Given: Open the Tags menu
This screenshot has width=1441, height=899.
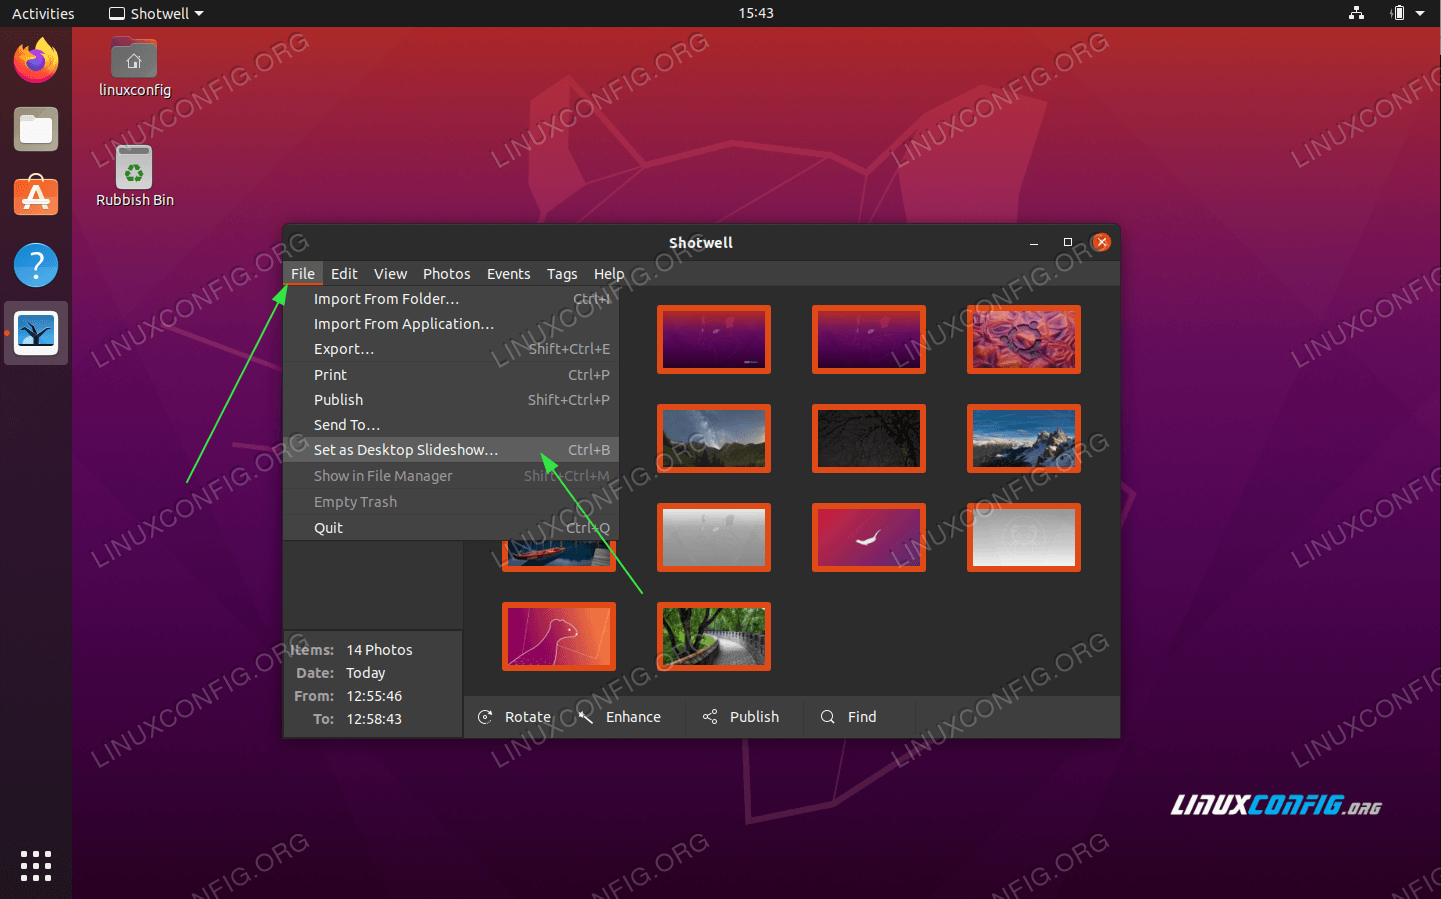Looking at the screenshot, I should [562, 273].
